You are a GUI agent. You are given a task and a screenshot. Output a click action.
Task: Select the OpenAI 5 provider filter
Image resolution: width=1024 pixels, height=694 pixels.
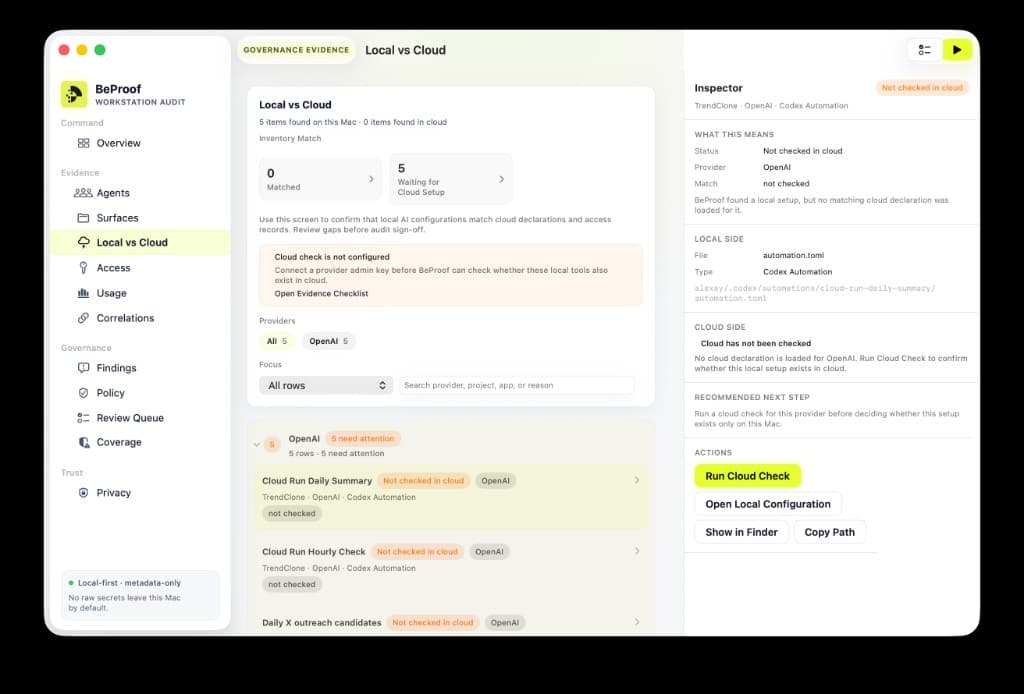point(328,341)
